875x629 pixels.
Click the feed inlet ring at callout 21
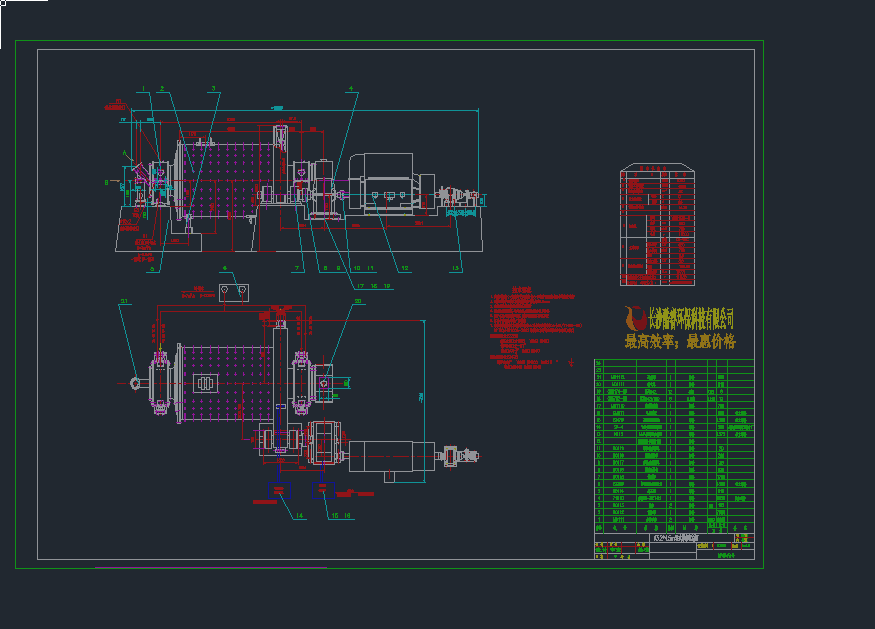click(x=138, y=380)
